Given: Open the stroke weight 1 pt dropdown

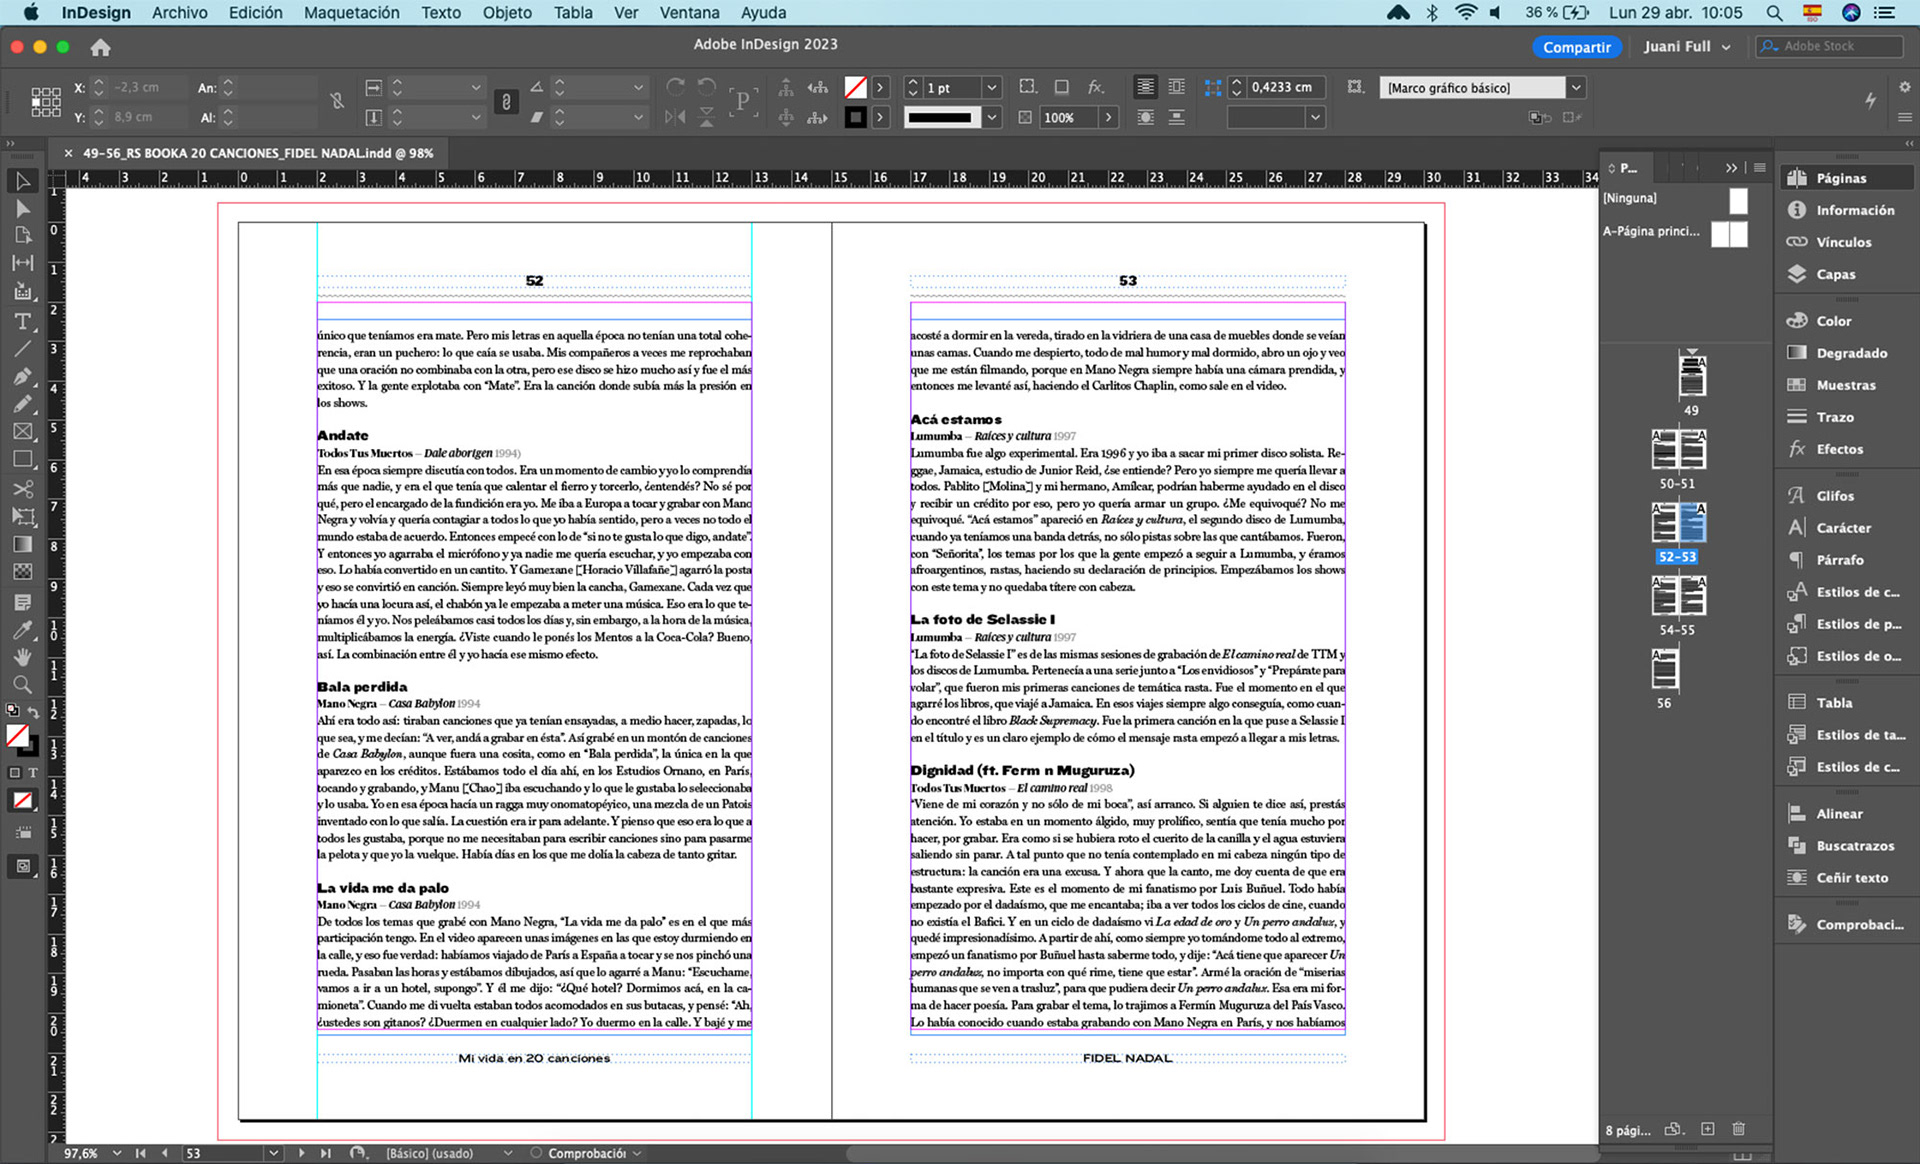Looking at the screenshot, I should [991, 88].
